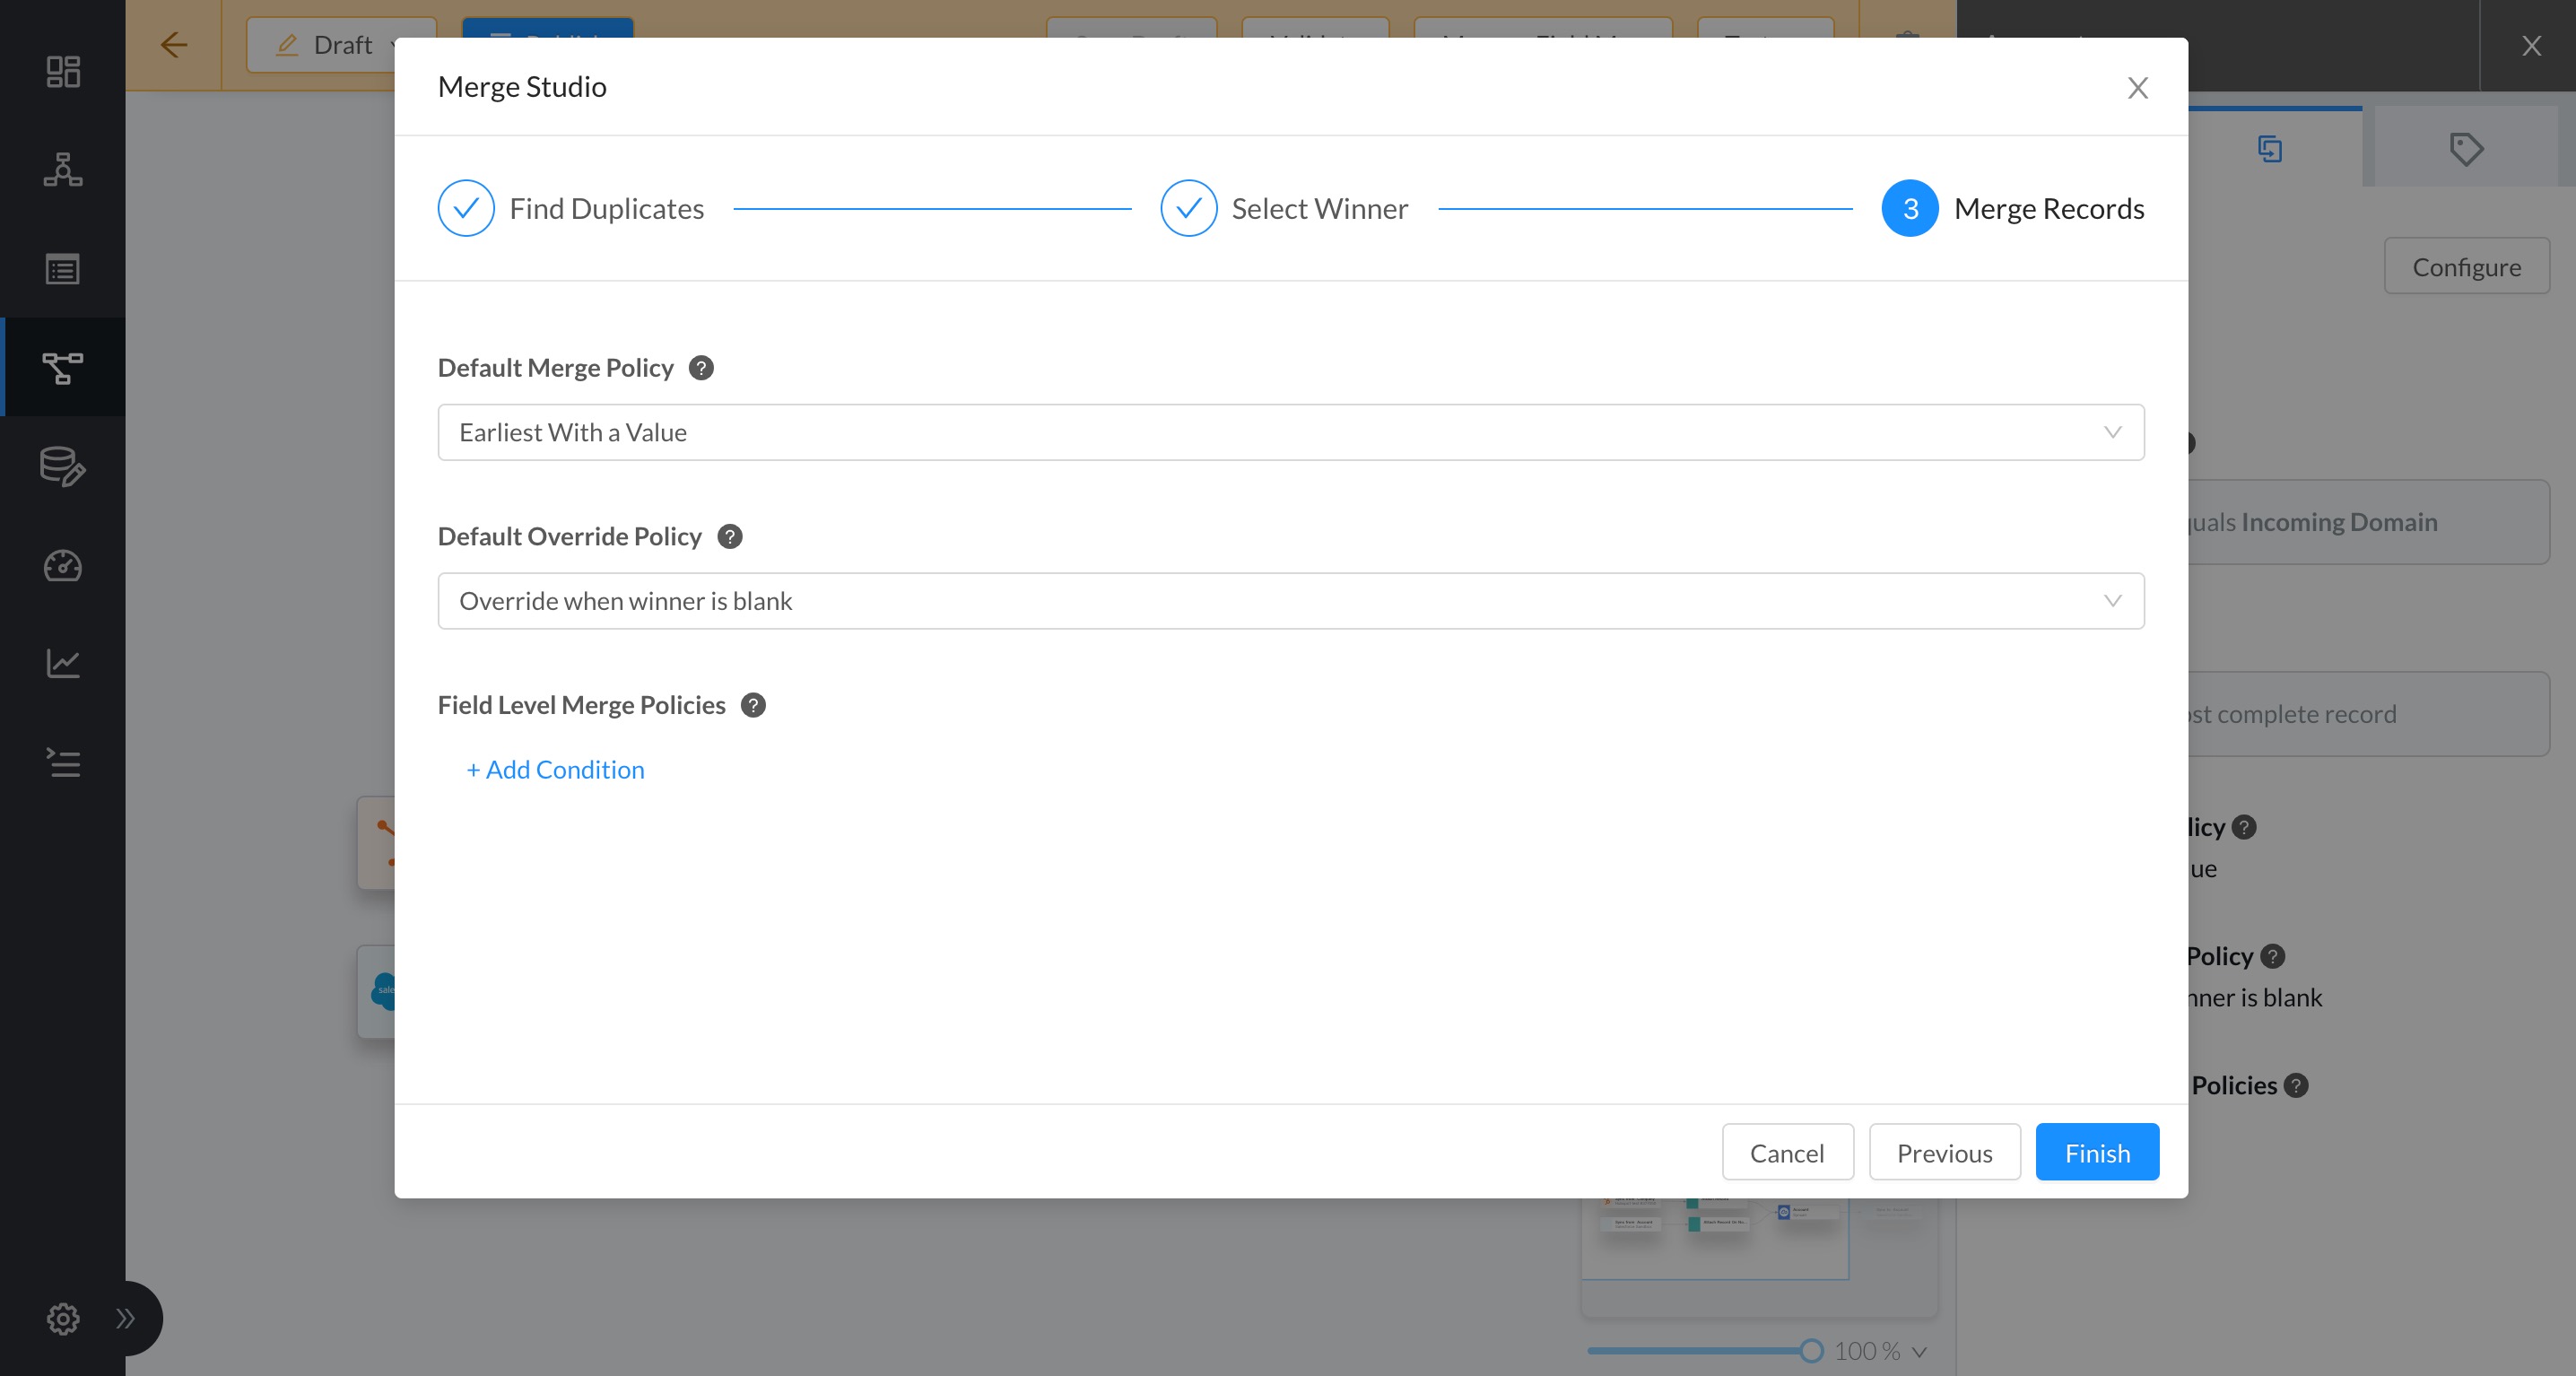Click the orange branch node on the canvas
2576x1376 pixels.
point(376,843)
